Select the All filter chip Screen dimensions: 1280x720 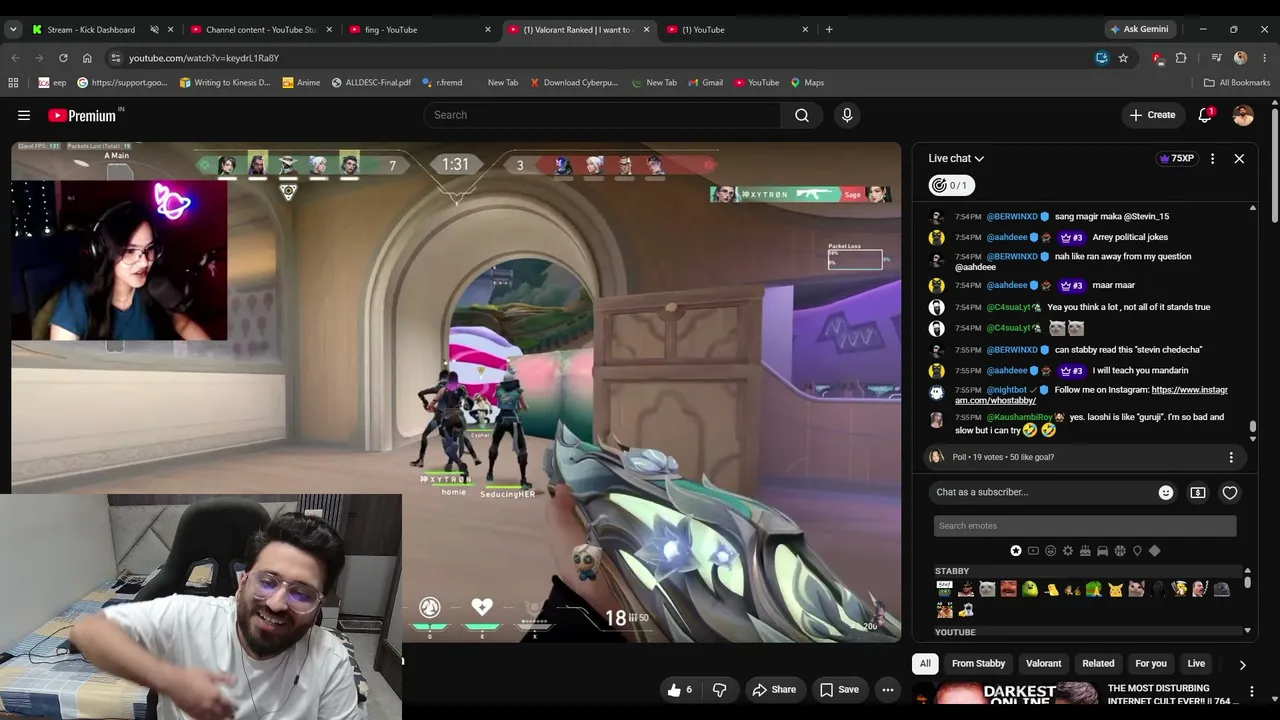[925, 664]
